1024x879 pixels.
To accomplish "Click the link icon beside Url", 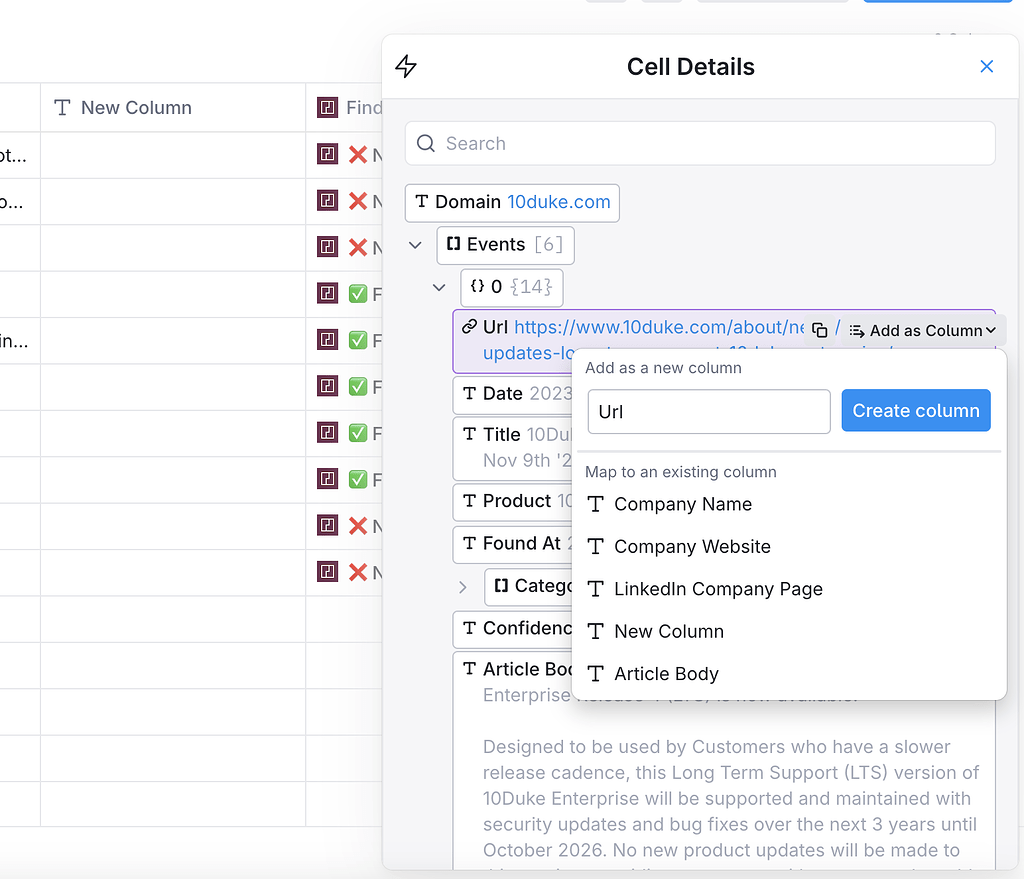I will point(469,327).
